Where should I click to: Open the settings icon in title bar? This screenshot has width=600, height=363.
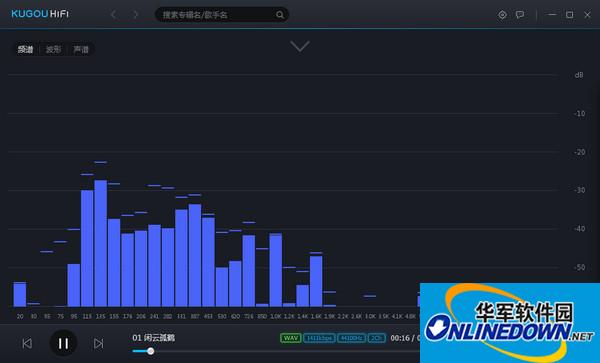(x=502, y=15)
